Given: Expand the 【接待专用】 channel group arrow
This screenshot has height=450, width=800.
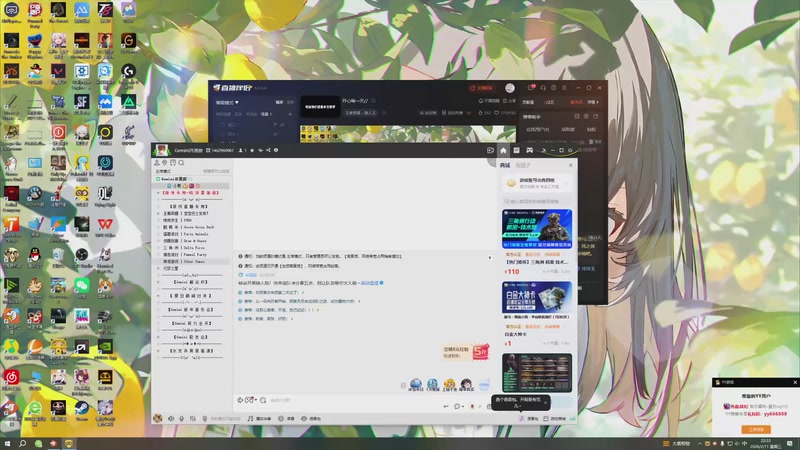Looking at the screenshot, I should click(158, 193).
